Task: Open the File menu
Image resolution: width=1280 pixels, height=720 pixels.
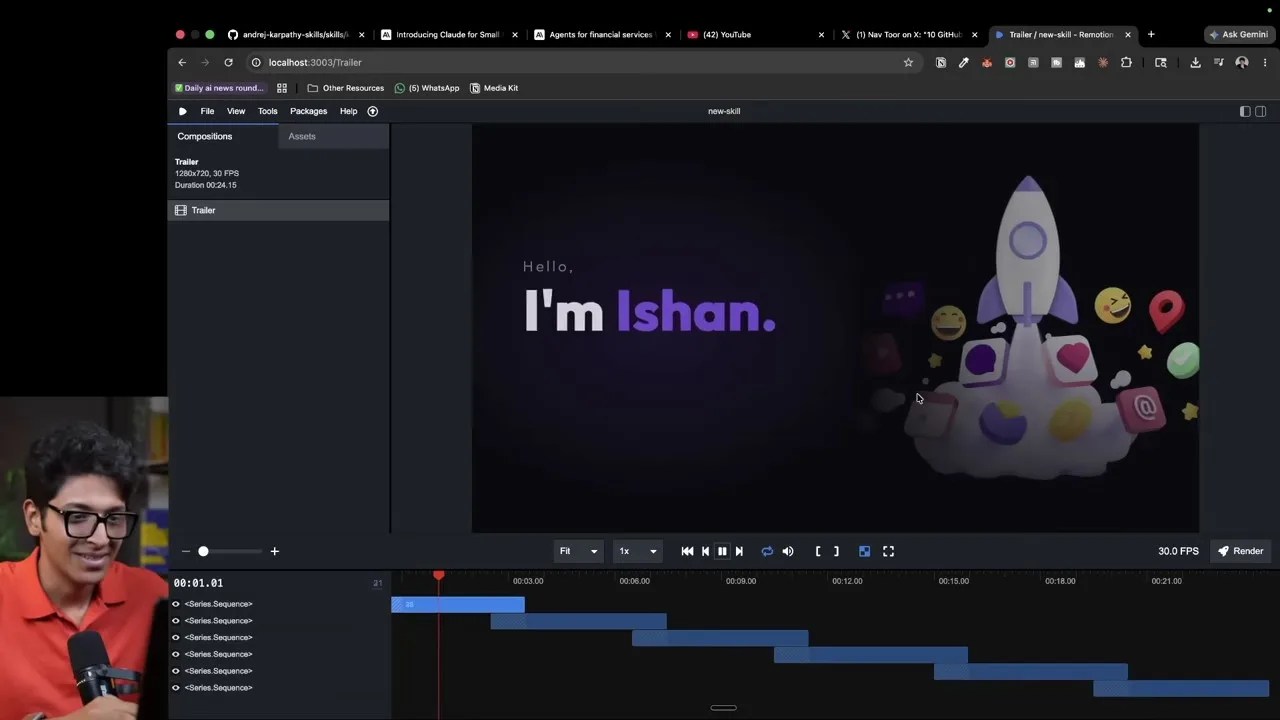Action: tap(207, 111)
